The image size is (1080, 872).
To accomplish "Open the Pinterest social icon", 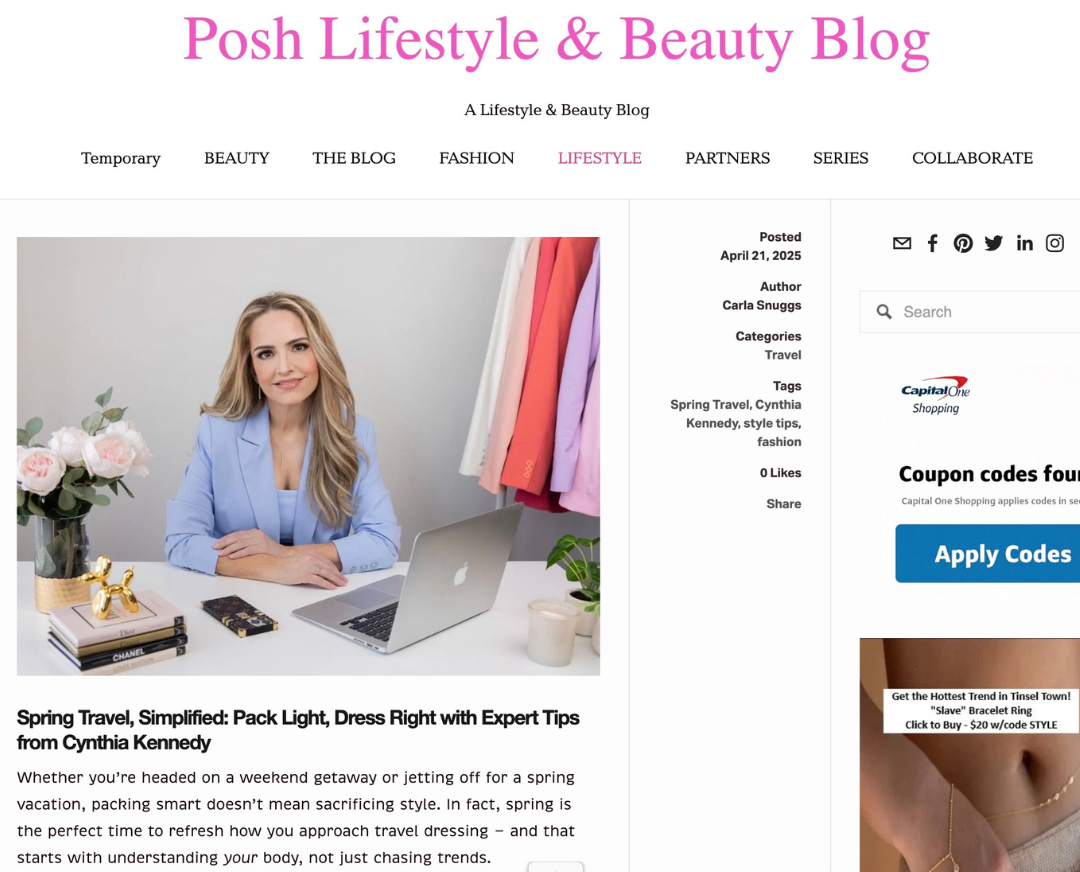I will 963,243.
